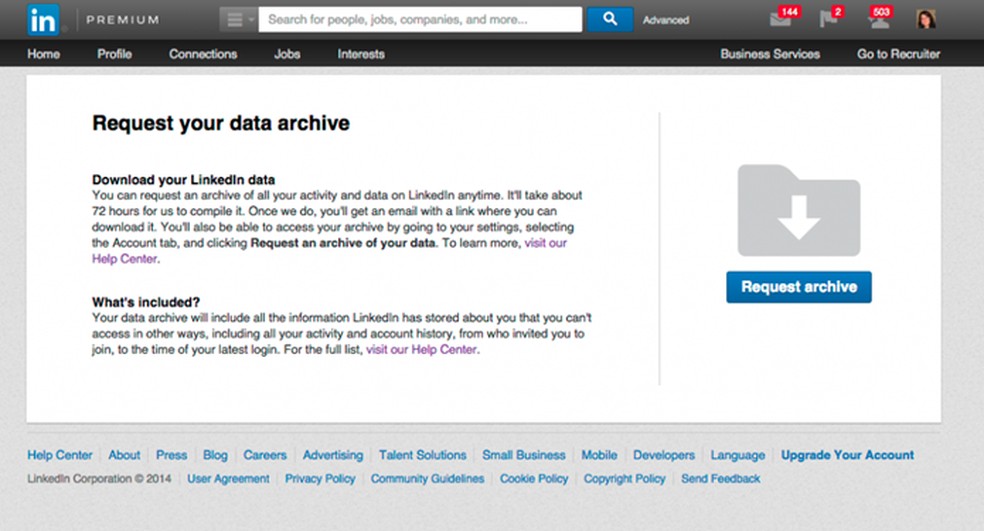
Task: Select Go to Recruiter
Action: pos(899,54)
